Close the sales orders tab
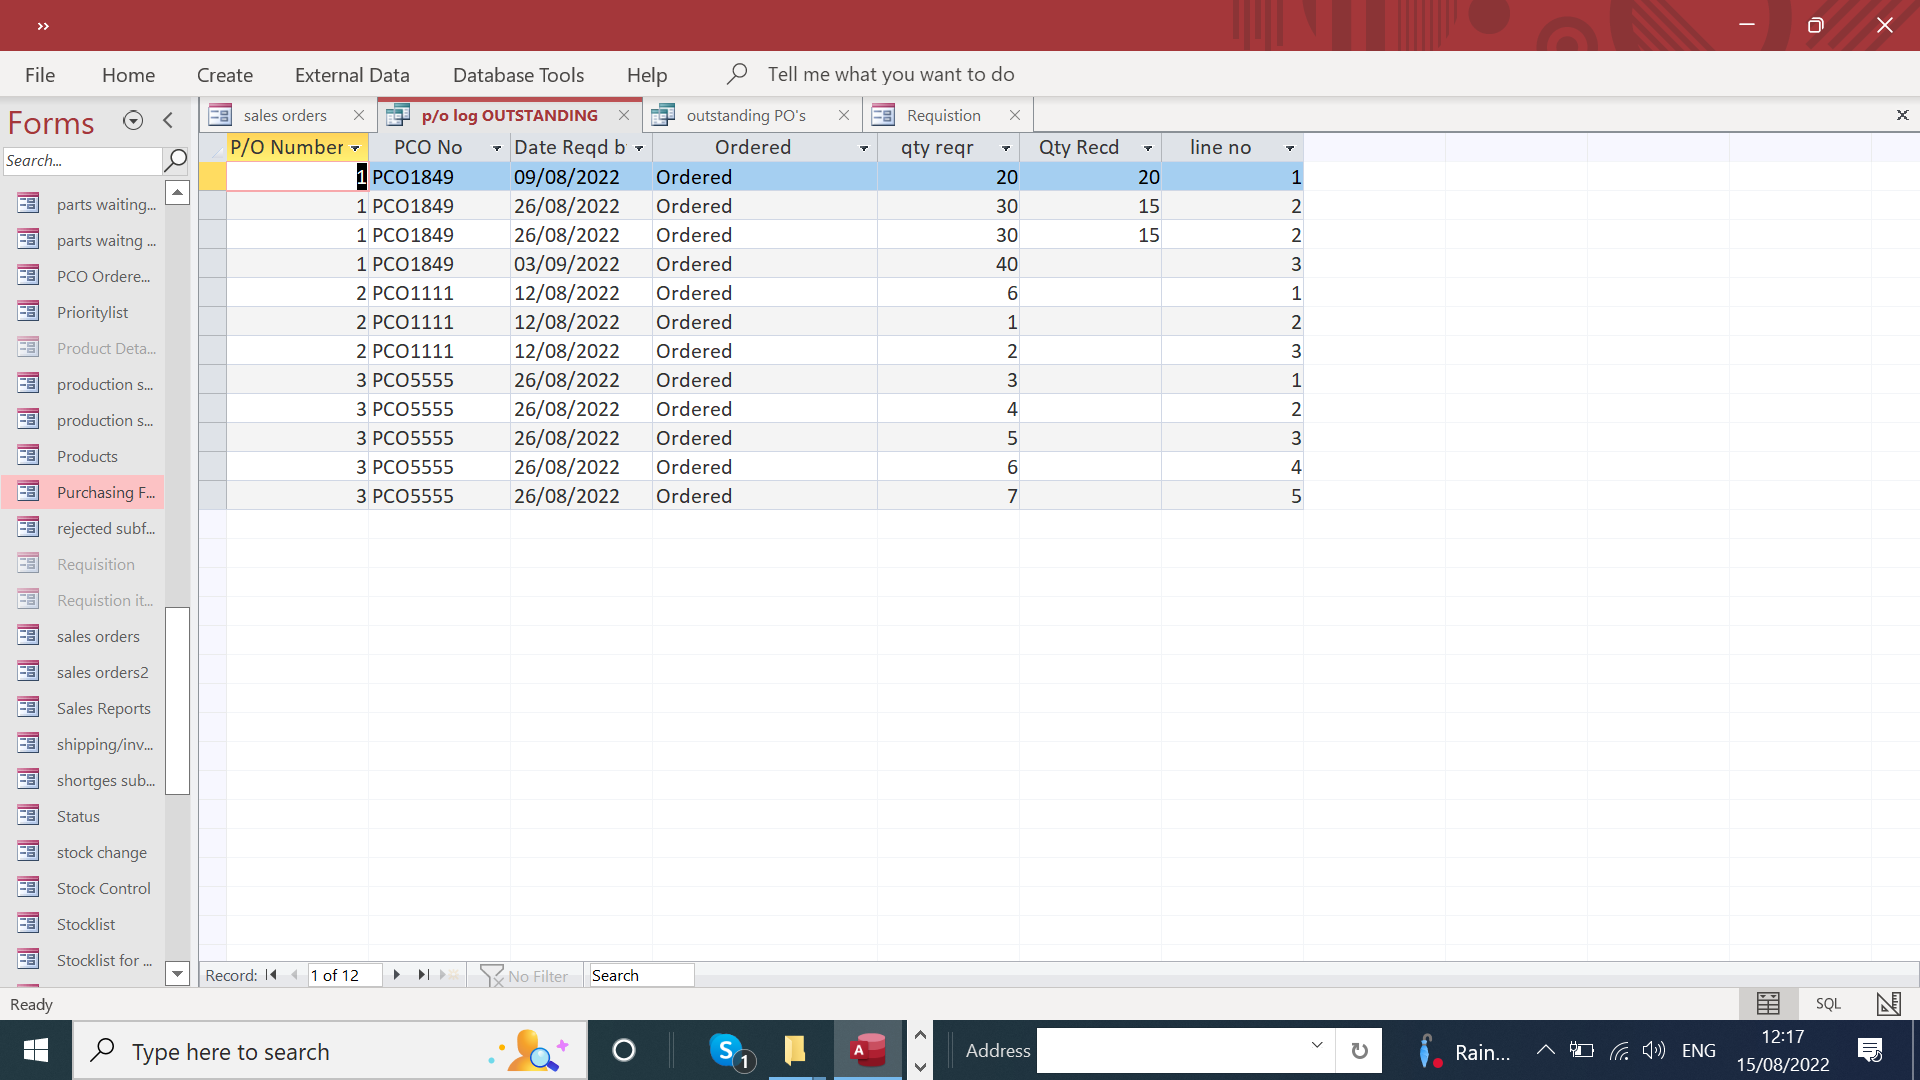1920x1080 pixels. click(x=359, y=115)
